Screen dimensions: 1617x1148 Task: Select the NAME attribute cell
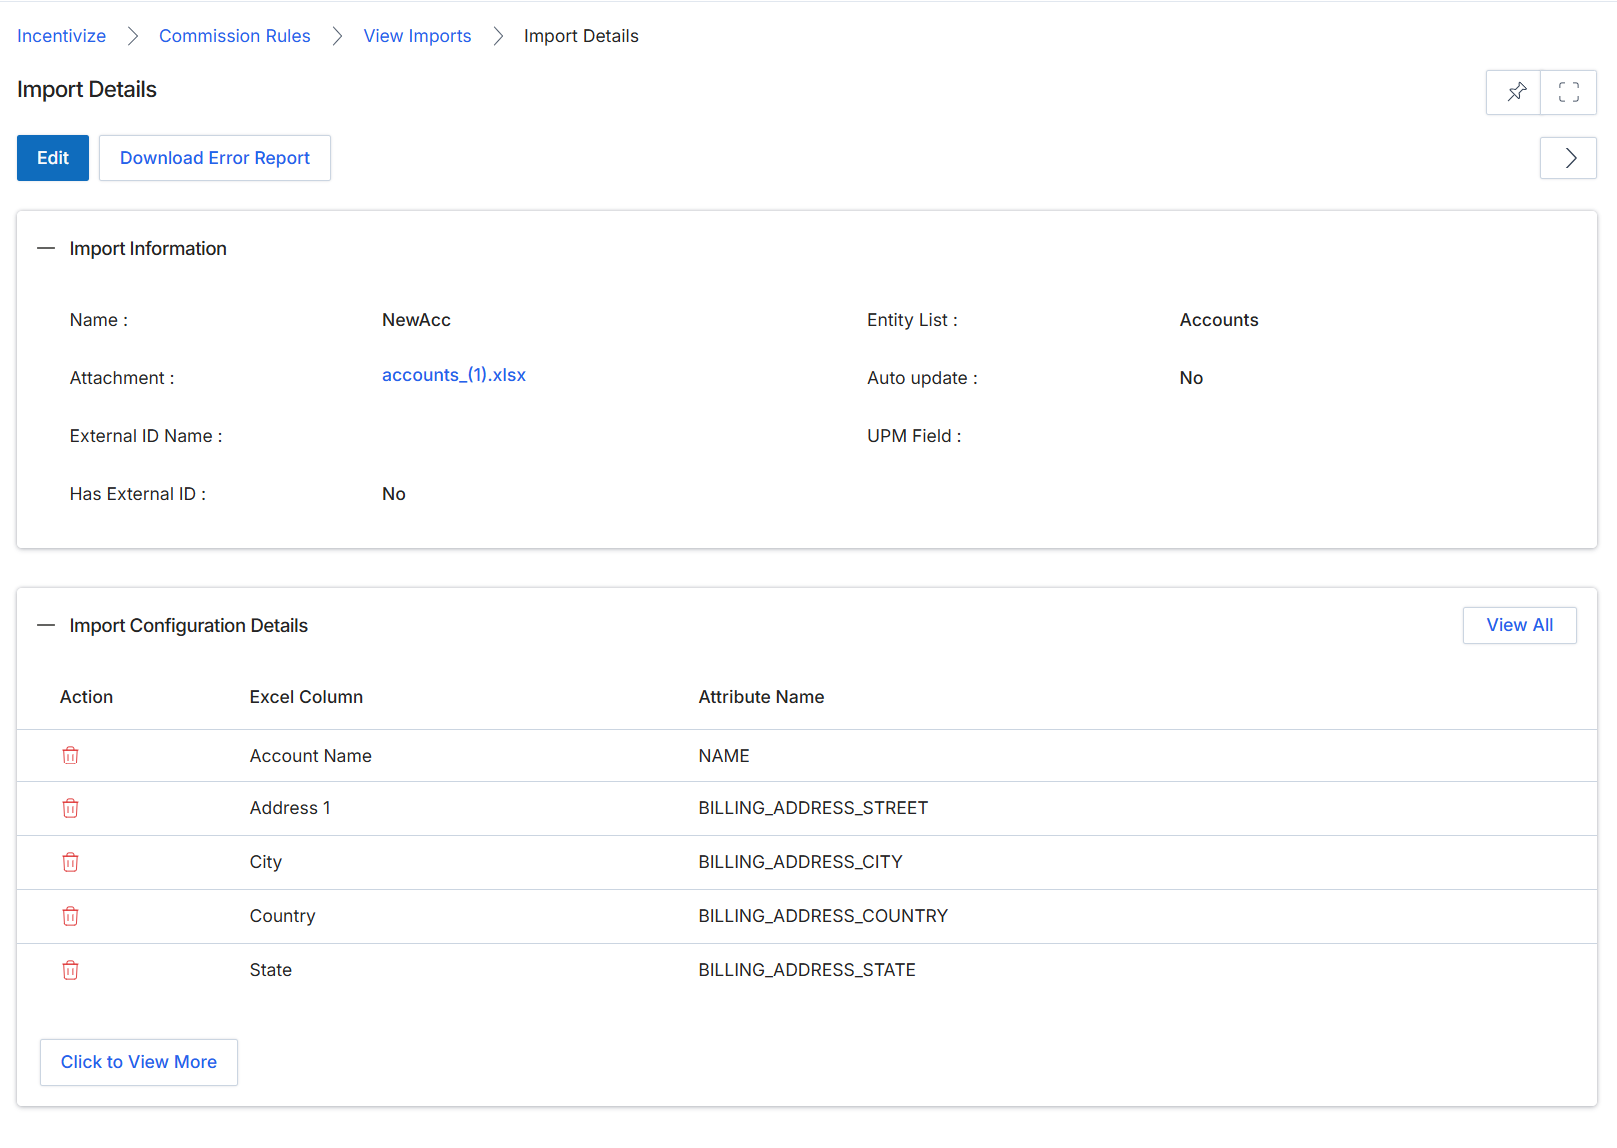coord(724,756)
